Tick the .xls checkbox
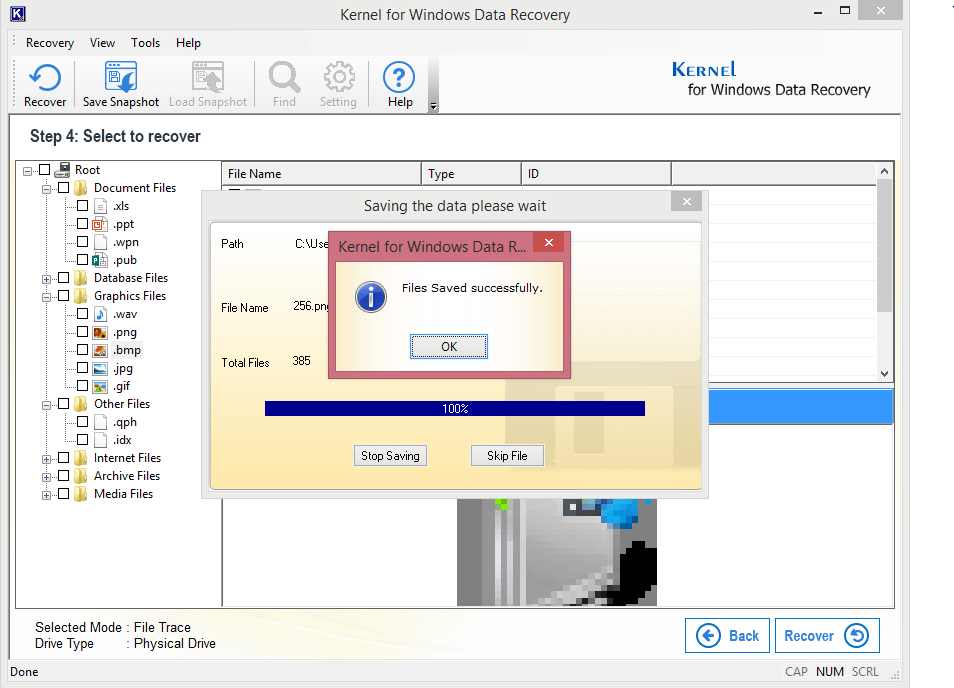The width and height of the screenshot is (954, 688). pos(83,206)
